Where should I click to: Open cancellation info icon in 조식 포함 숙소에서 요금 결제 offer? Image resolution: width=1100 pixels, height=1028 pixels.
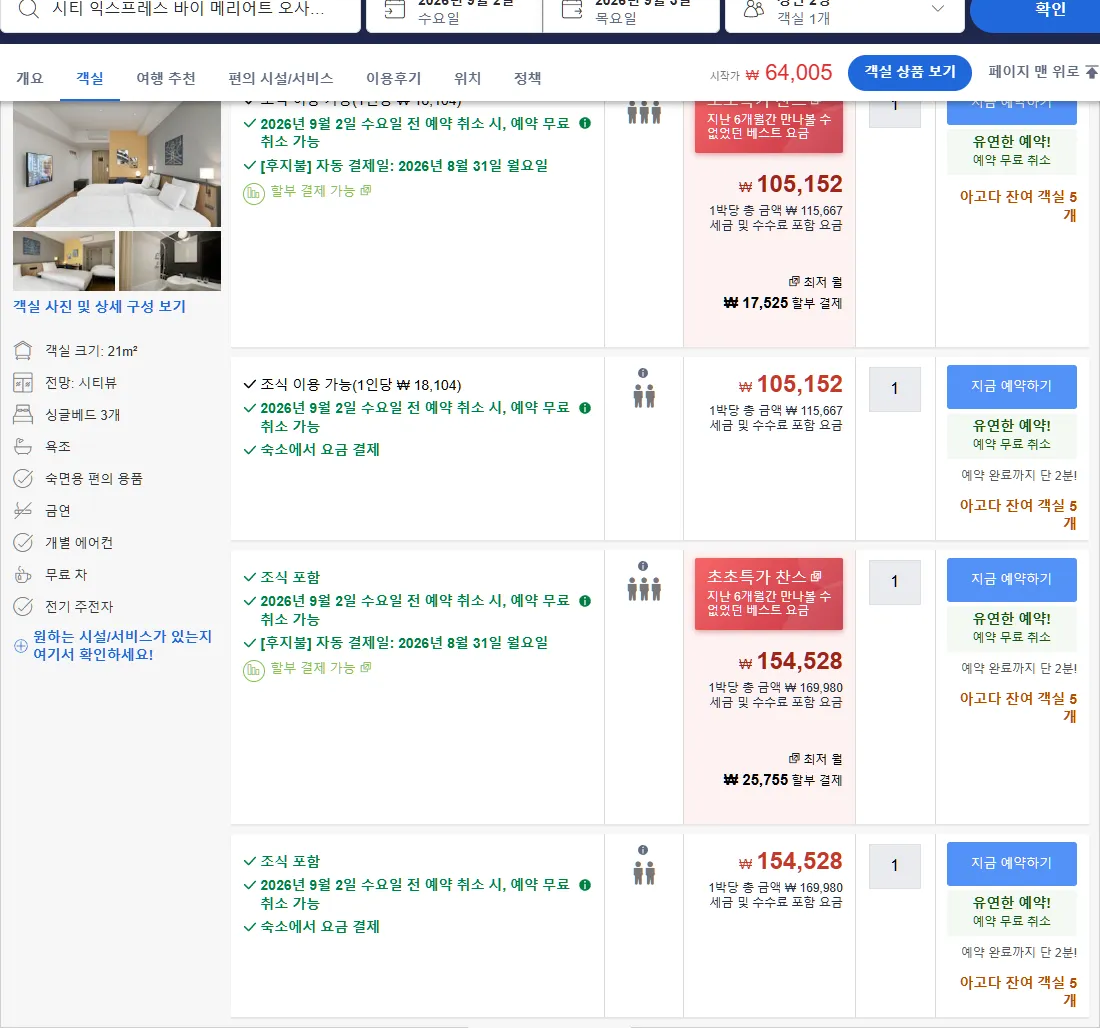pyautogui.click(x=585, y=885)
